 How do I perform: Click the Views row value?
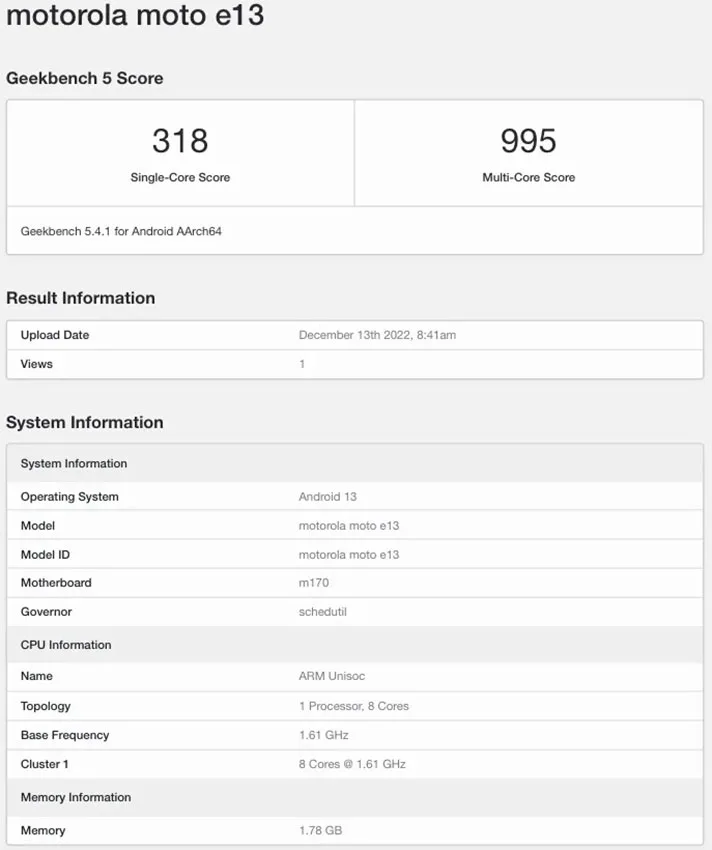302,364
